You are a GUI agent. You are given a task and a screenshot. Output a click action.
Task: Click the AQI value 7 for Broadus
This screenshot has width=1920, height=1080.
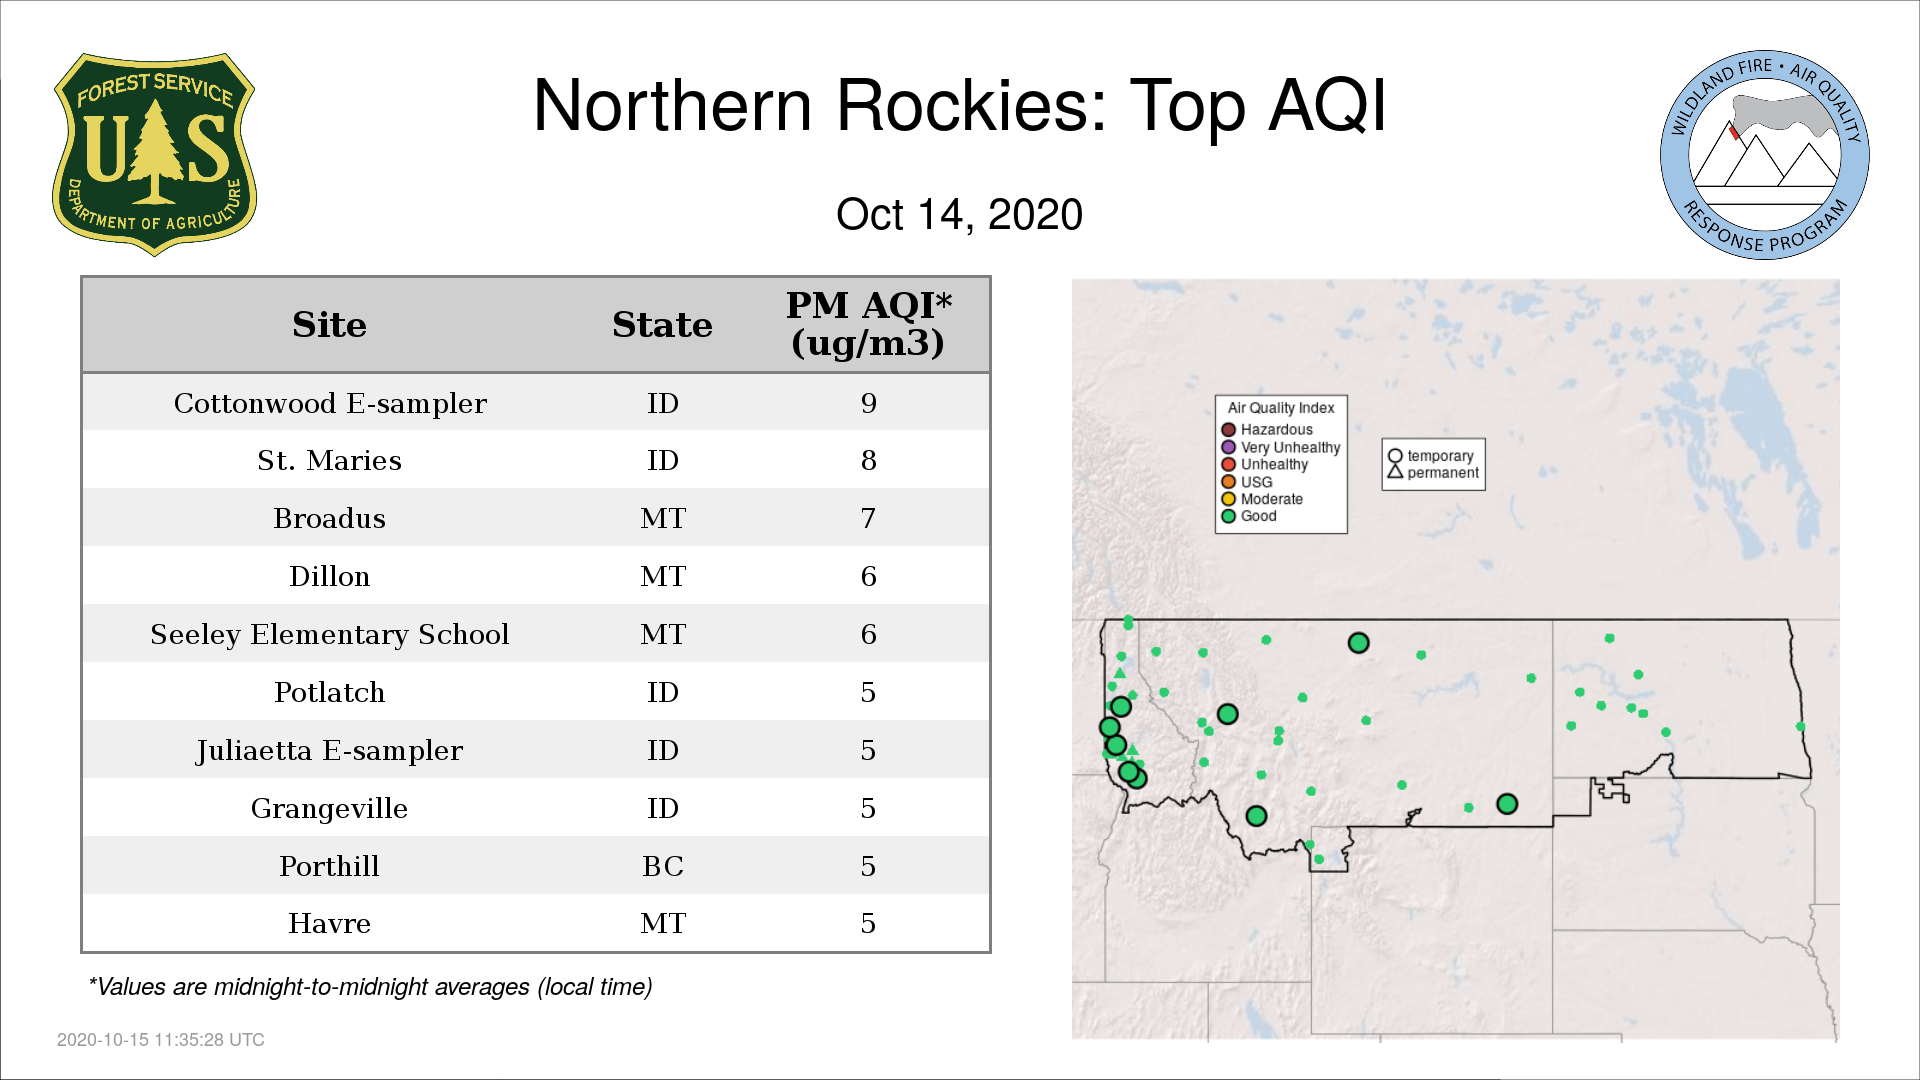click(868, 518)
